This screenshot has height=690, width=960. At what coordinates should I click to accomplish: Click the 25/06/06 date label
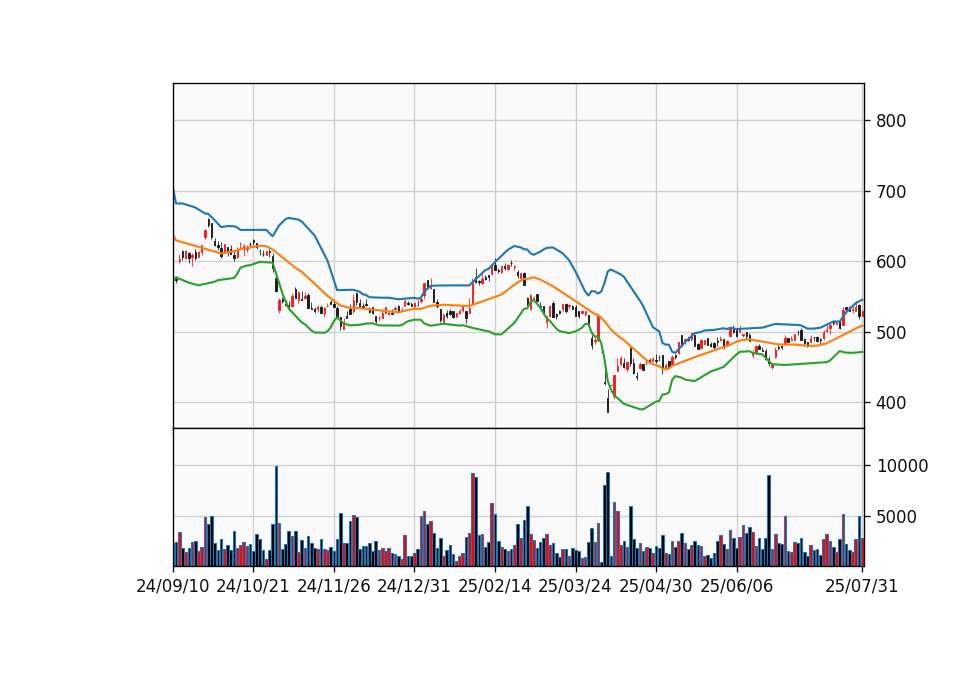(737, 587)
